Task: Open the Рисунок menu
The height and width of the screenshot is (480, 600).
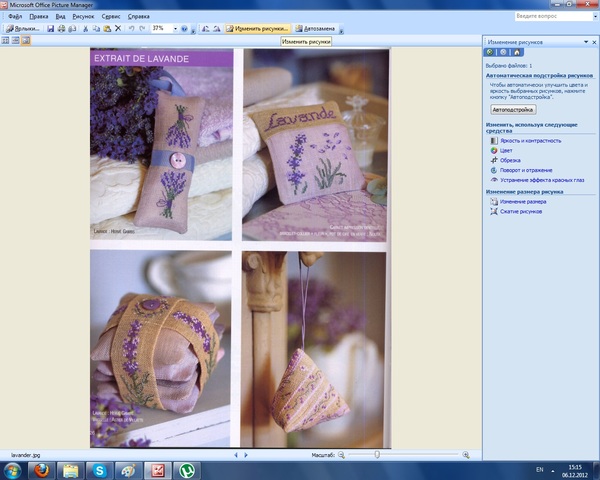Action: pyautogui.click(x=83, y=17)
